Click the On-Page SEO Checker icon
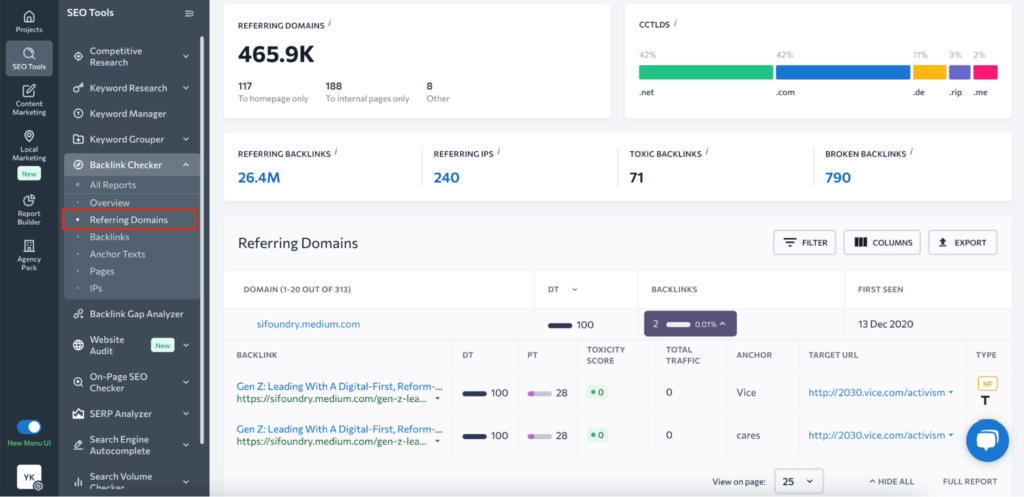Image resolution: width=1024 pixels, height=497 pixels. tap(78, 381)
